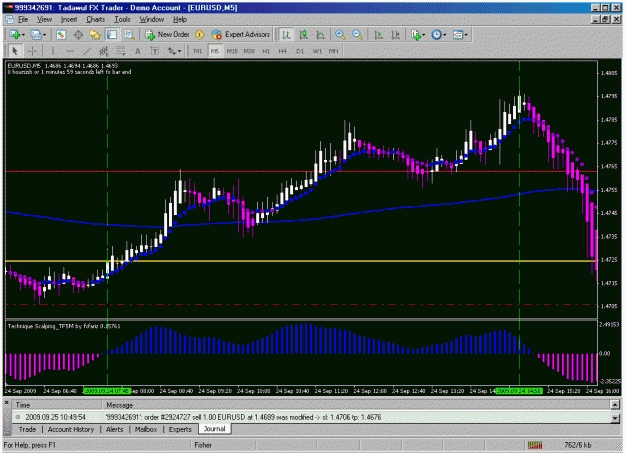
Task: Open the Tools menu
Action: 122,19
